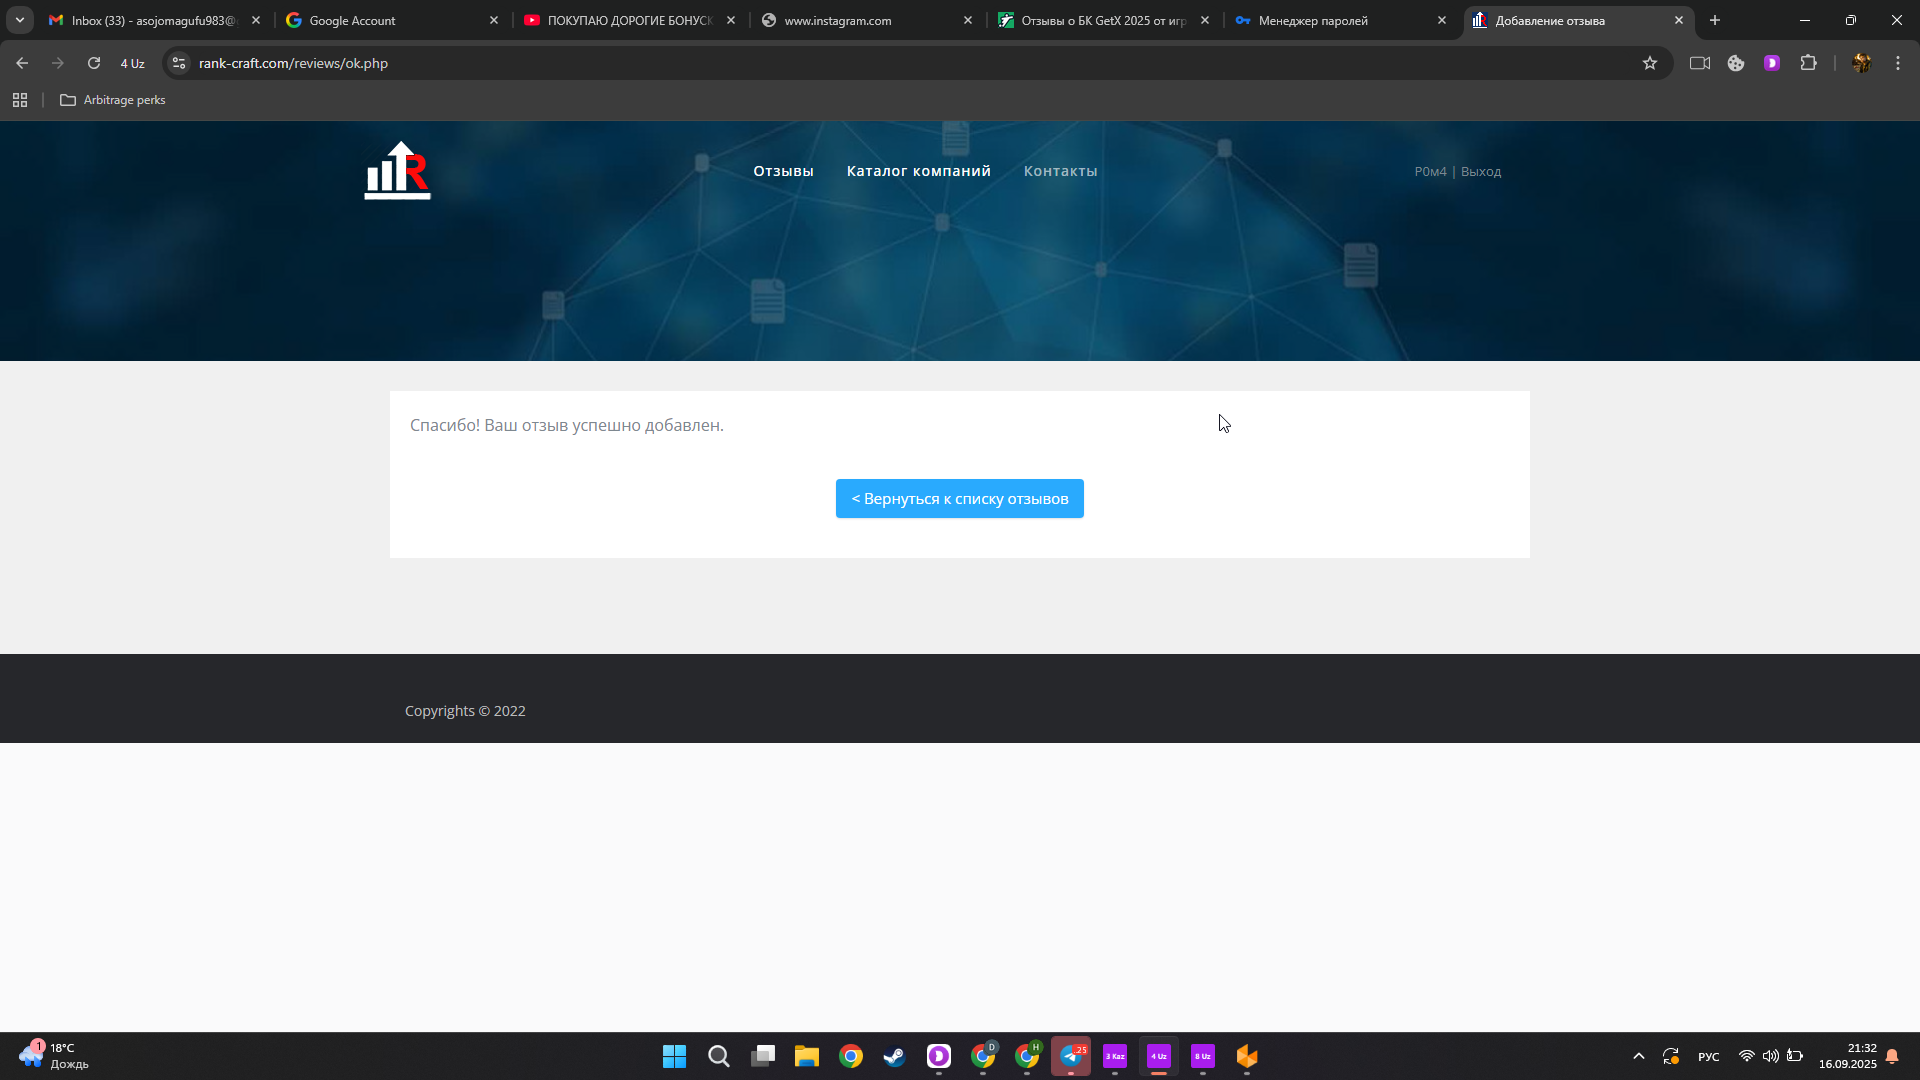Open the 8 Uz profile app in taskbar
1920x1080 pixels.
tap(1203, 1056)
